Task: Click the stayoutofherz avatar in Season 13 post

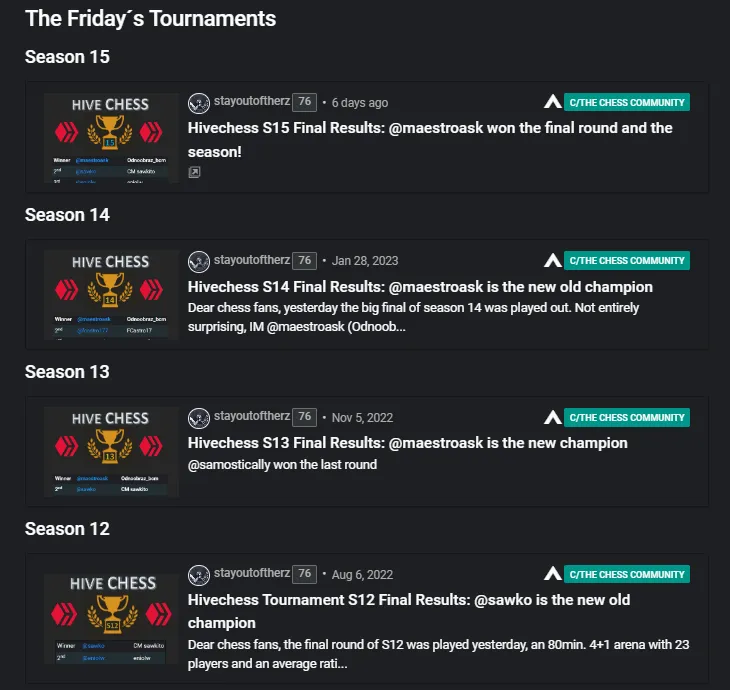Action: (199, 417)
